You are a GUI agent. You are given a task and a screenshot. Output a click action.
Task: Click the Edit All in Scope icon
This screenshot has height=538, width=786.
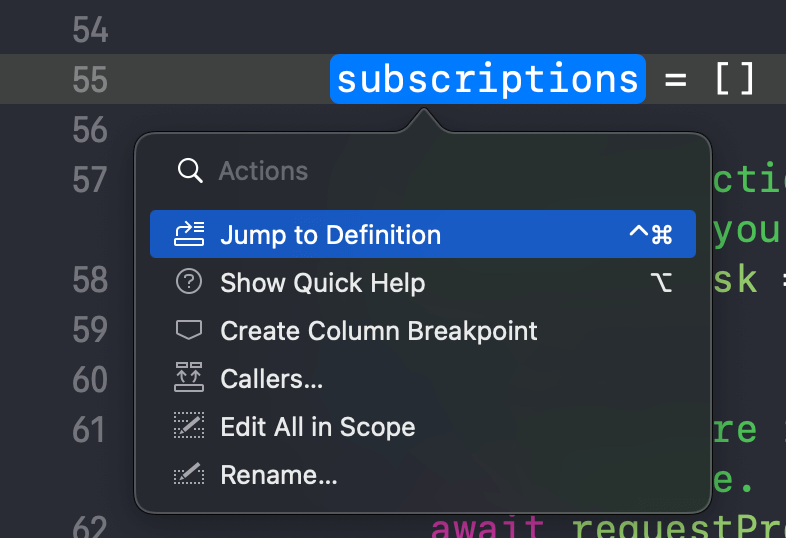pos(189,425)
